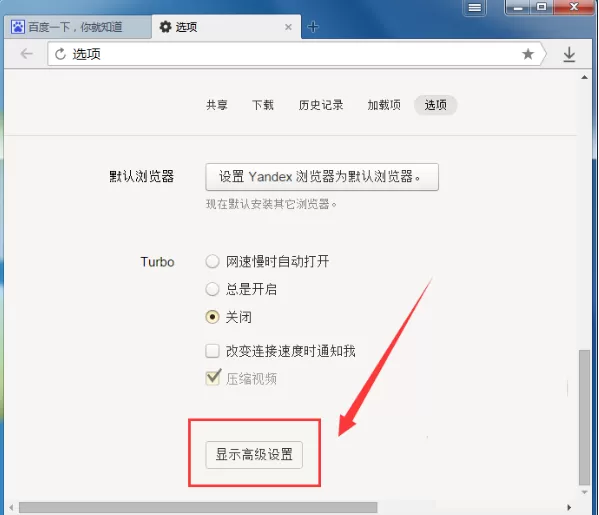Open a new tab with plus icon

tap(313, 27)
